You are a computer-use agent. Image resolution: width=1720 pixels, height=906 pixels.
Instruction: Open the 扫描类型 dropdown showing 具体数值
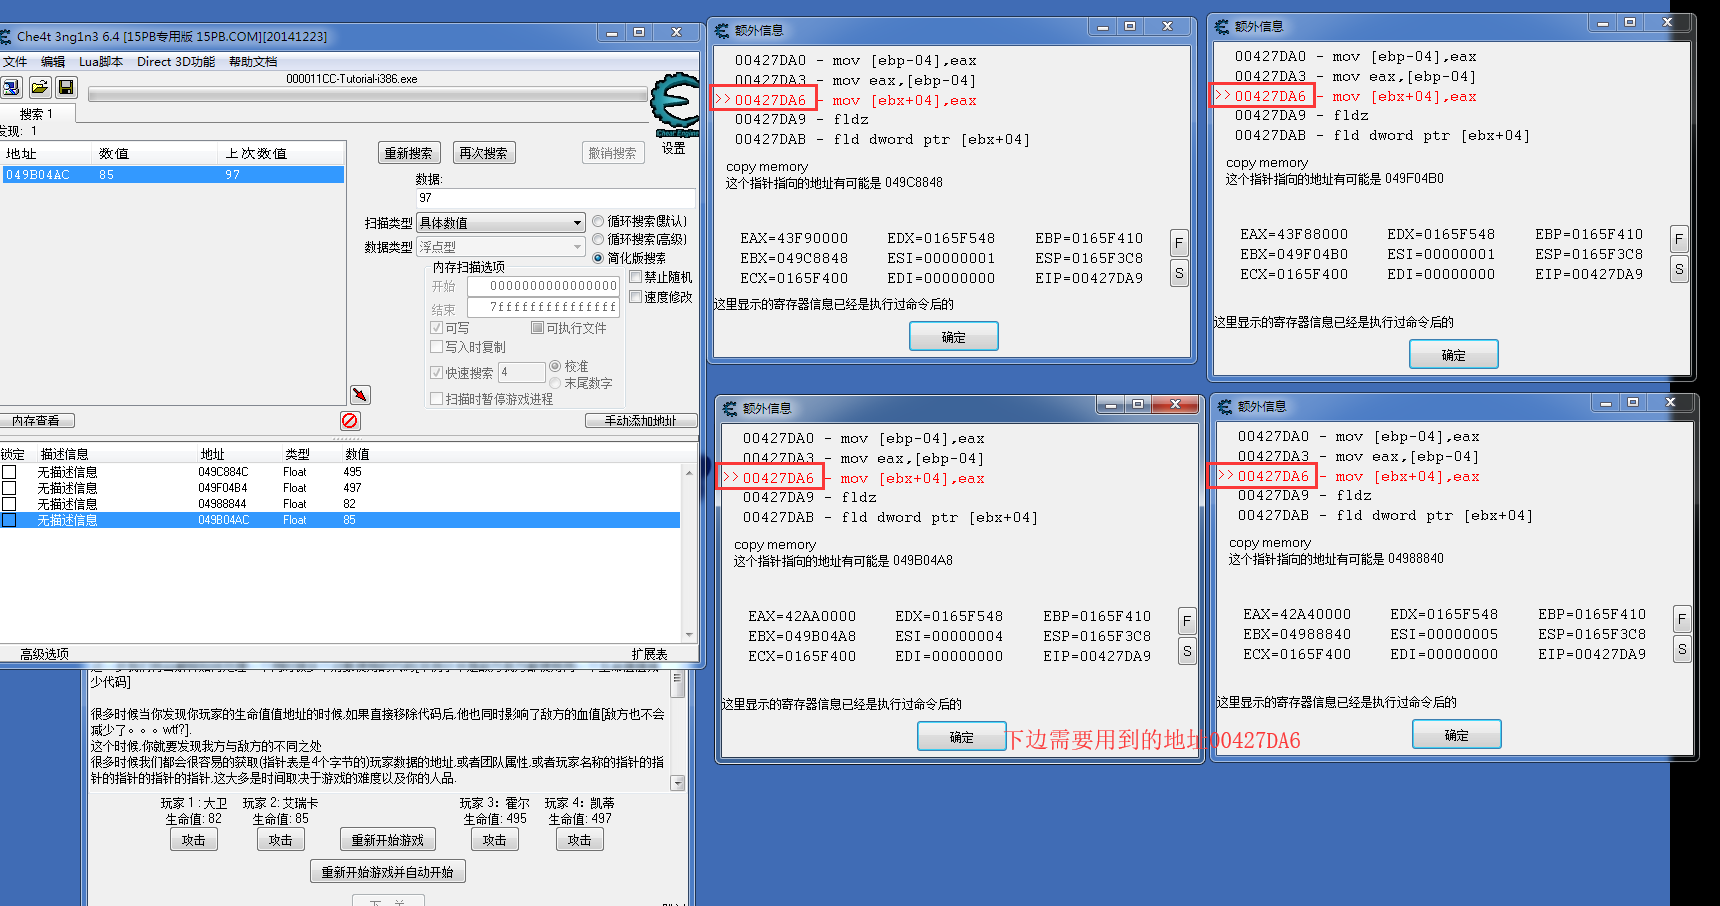[501, 223]
